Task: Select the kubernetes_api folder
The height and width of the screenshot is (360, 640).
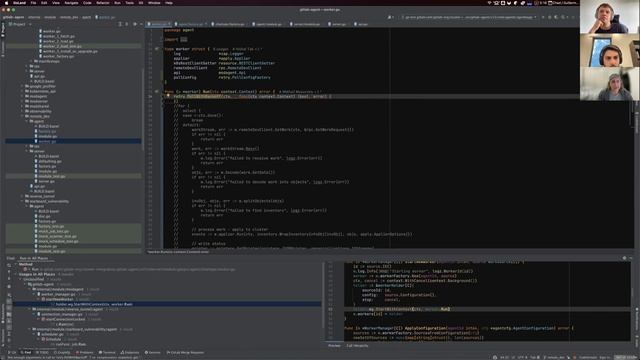Action: pos(40,91)
